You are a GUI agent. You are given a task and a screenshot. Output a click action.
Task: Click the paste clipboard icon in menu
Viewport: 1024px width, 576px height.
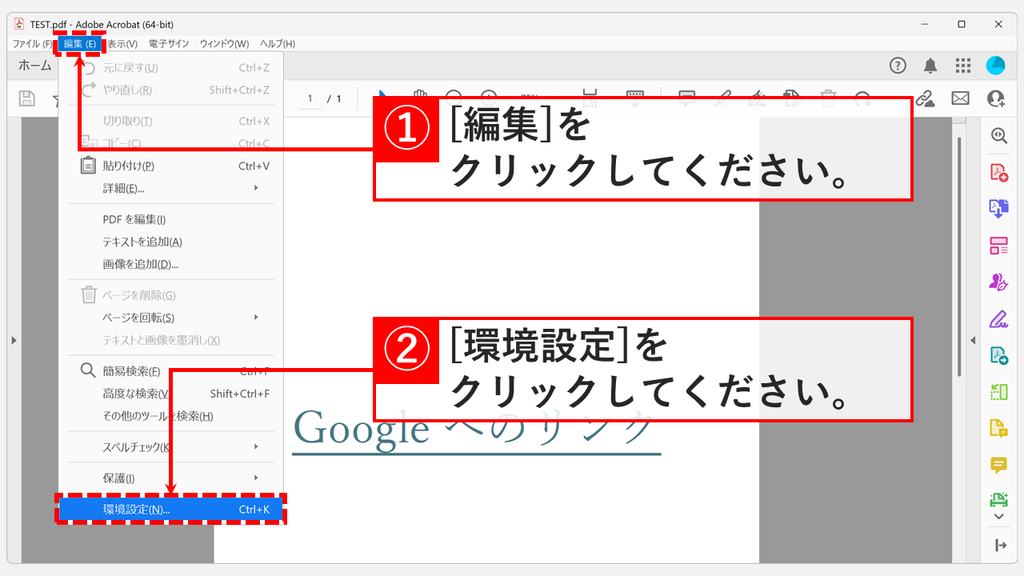click(x=88, y=165)
